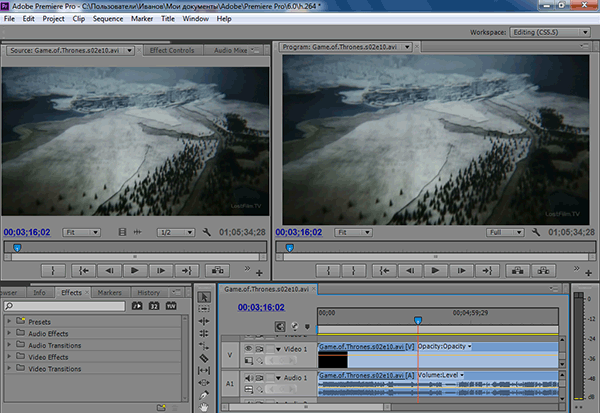Open Program monitor Fit zoom dropdown

(353, 232)
